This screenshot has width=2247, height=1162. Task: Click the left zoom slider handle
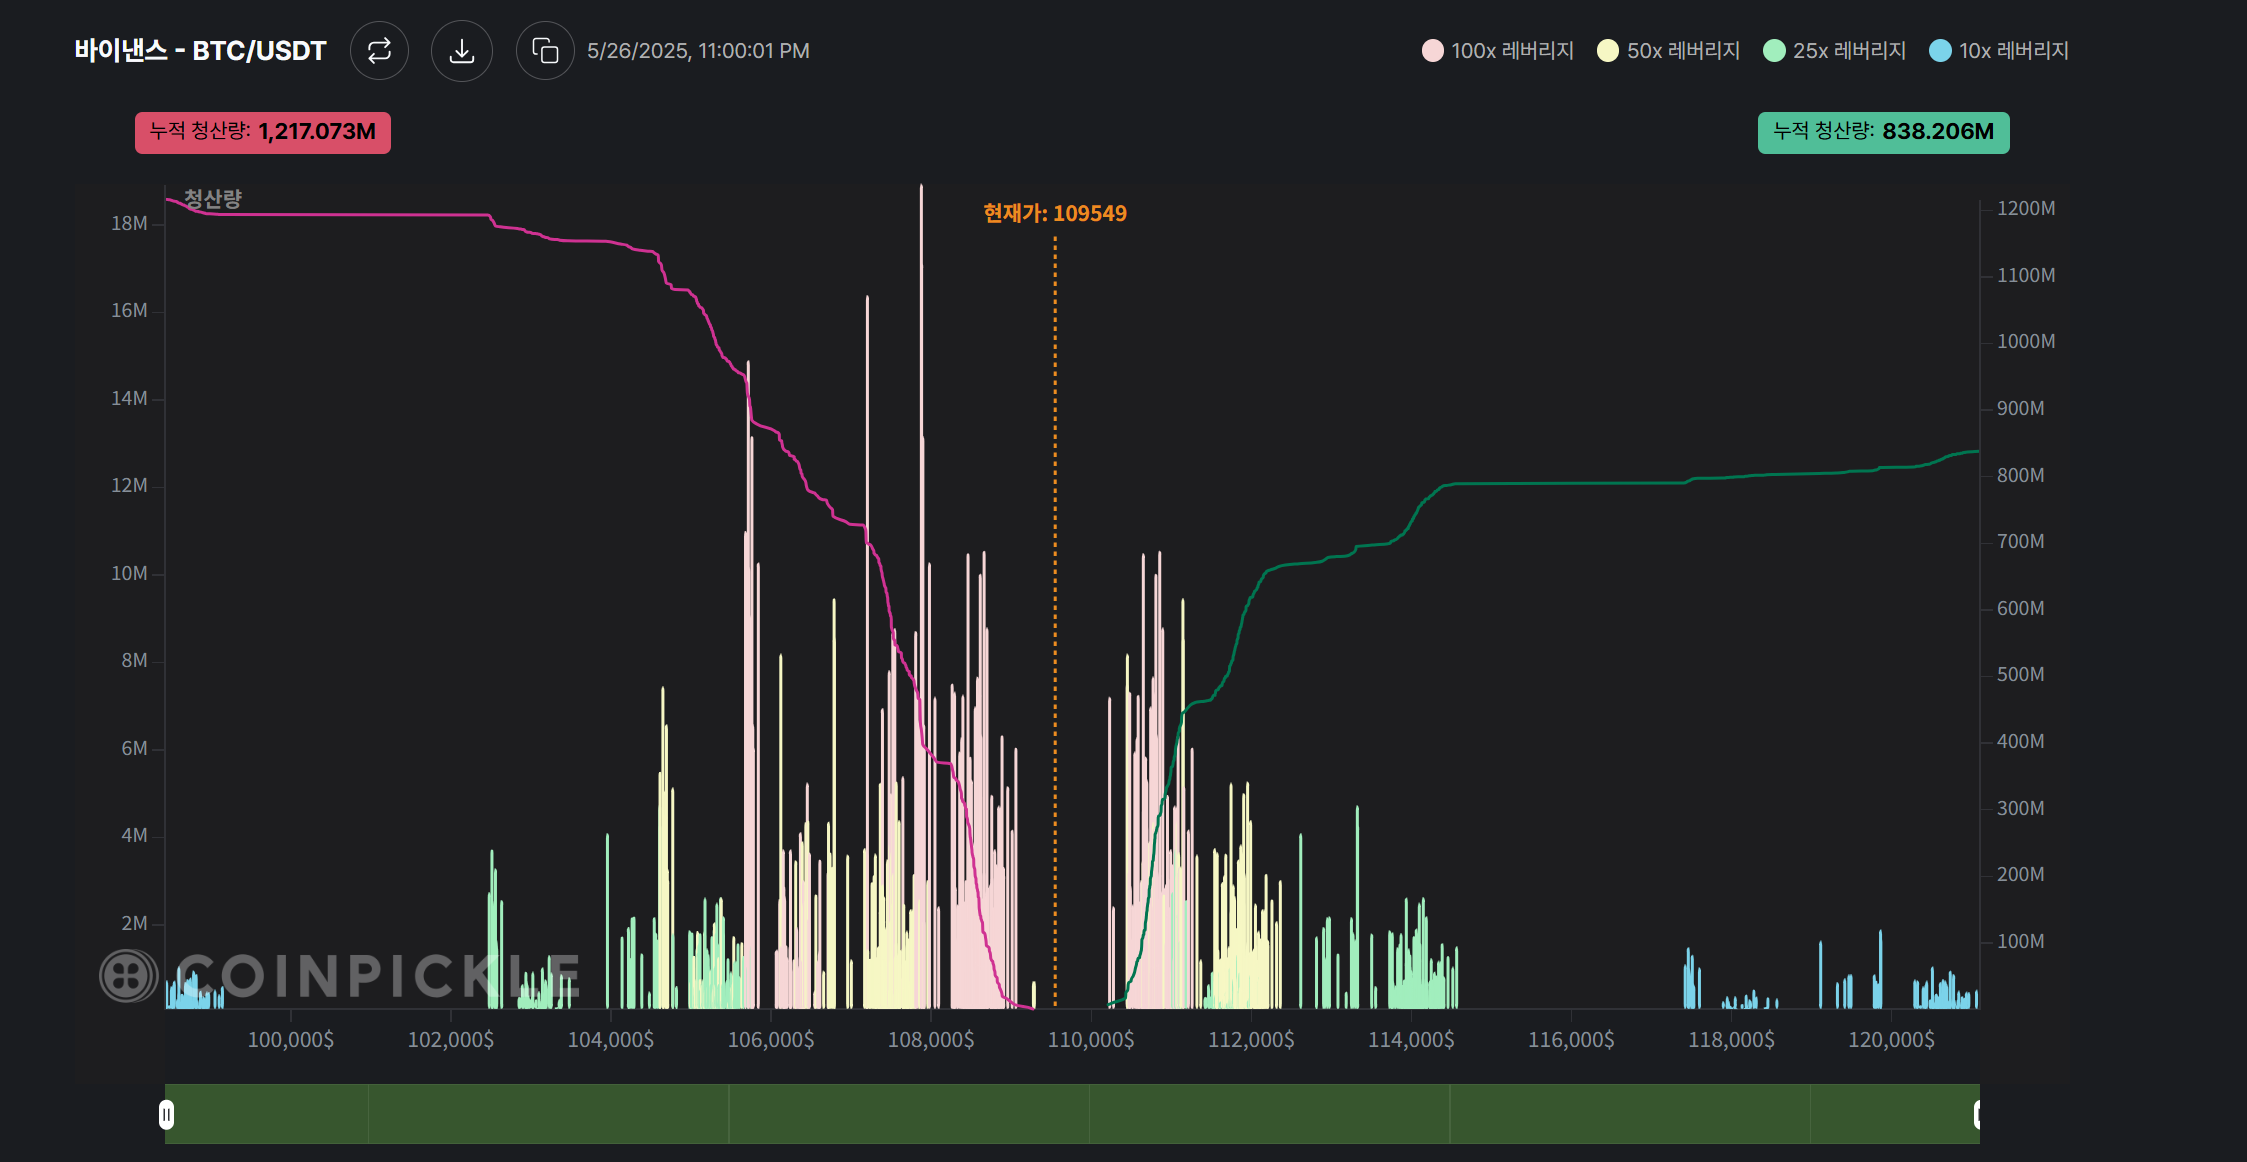point(166,1114)
